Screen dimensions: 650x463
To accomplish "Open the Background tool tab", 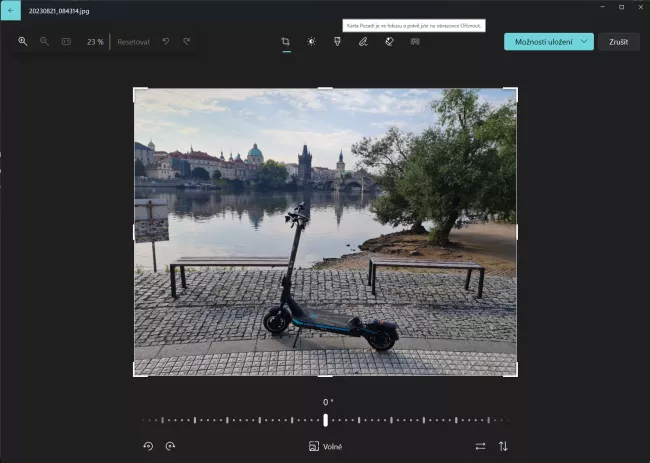I will coord(415,42).
